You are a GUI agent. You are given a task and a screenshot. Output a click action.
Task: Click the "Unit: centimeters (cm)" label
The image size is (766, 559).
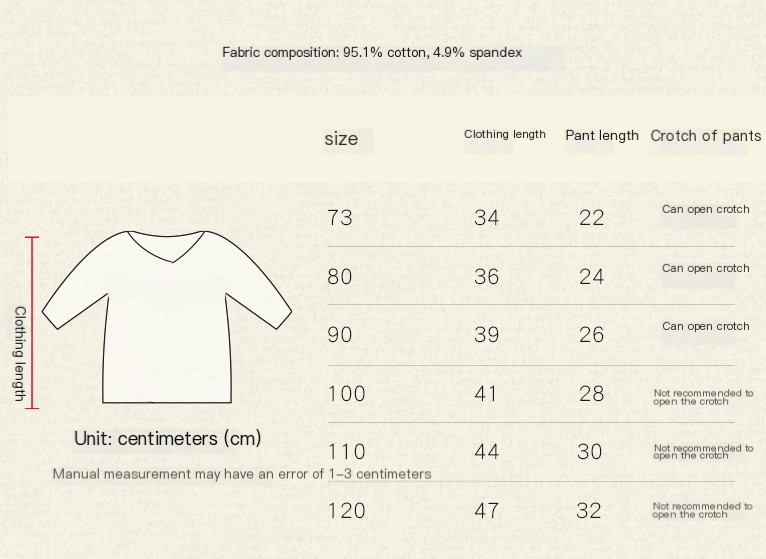click(x=168, y=439)
